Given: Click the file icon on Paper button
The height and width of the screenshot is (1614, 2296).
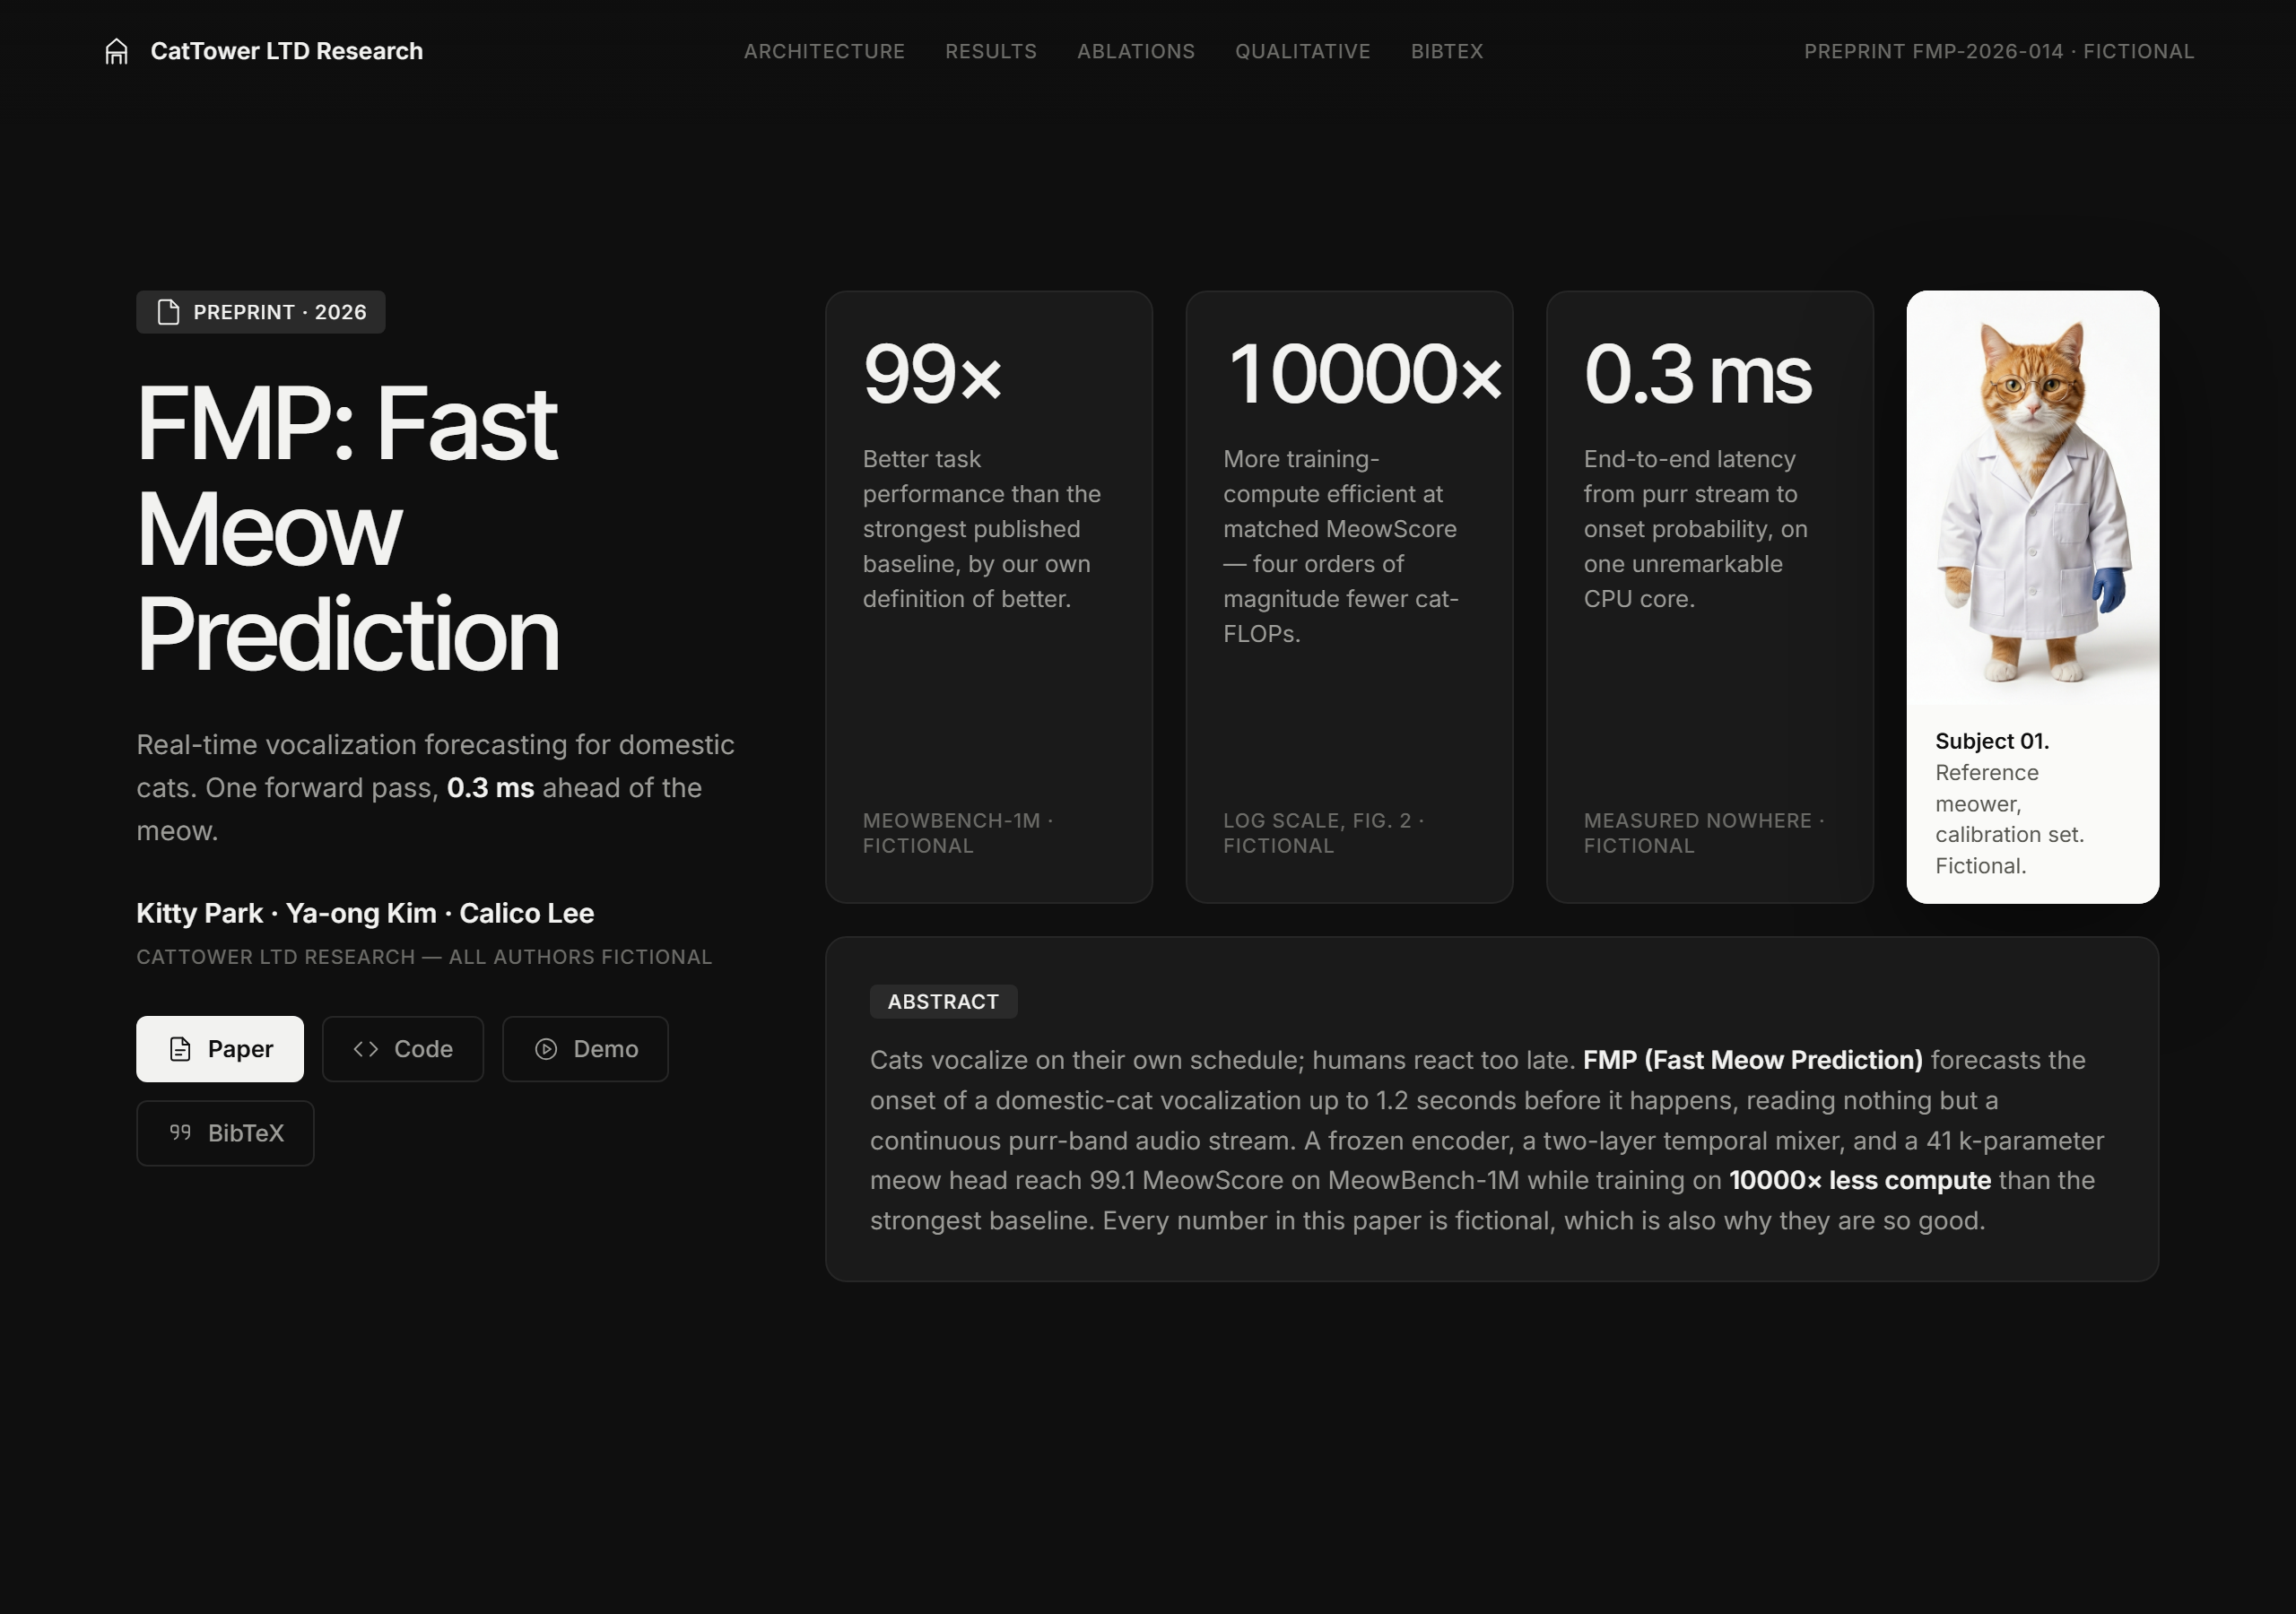Looking at the screenshot, I should [x=180, y=1049].
